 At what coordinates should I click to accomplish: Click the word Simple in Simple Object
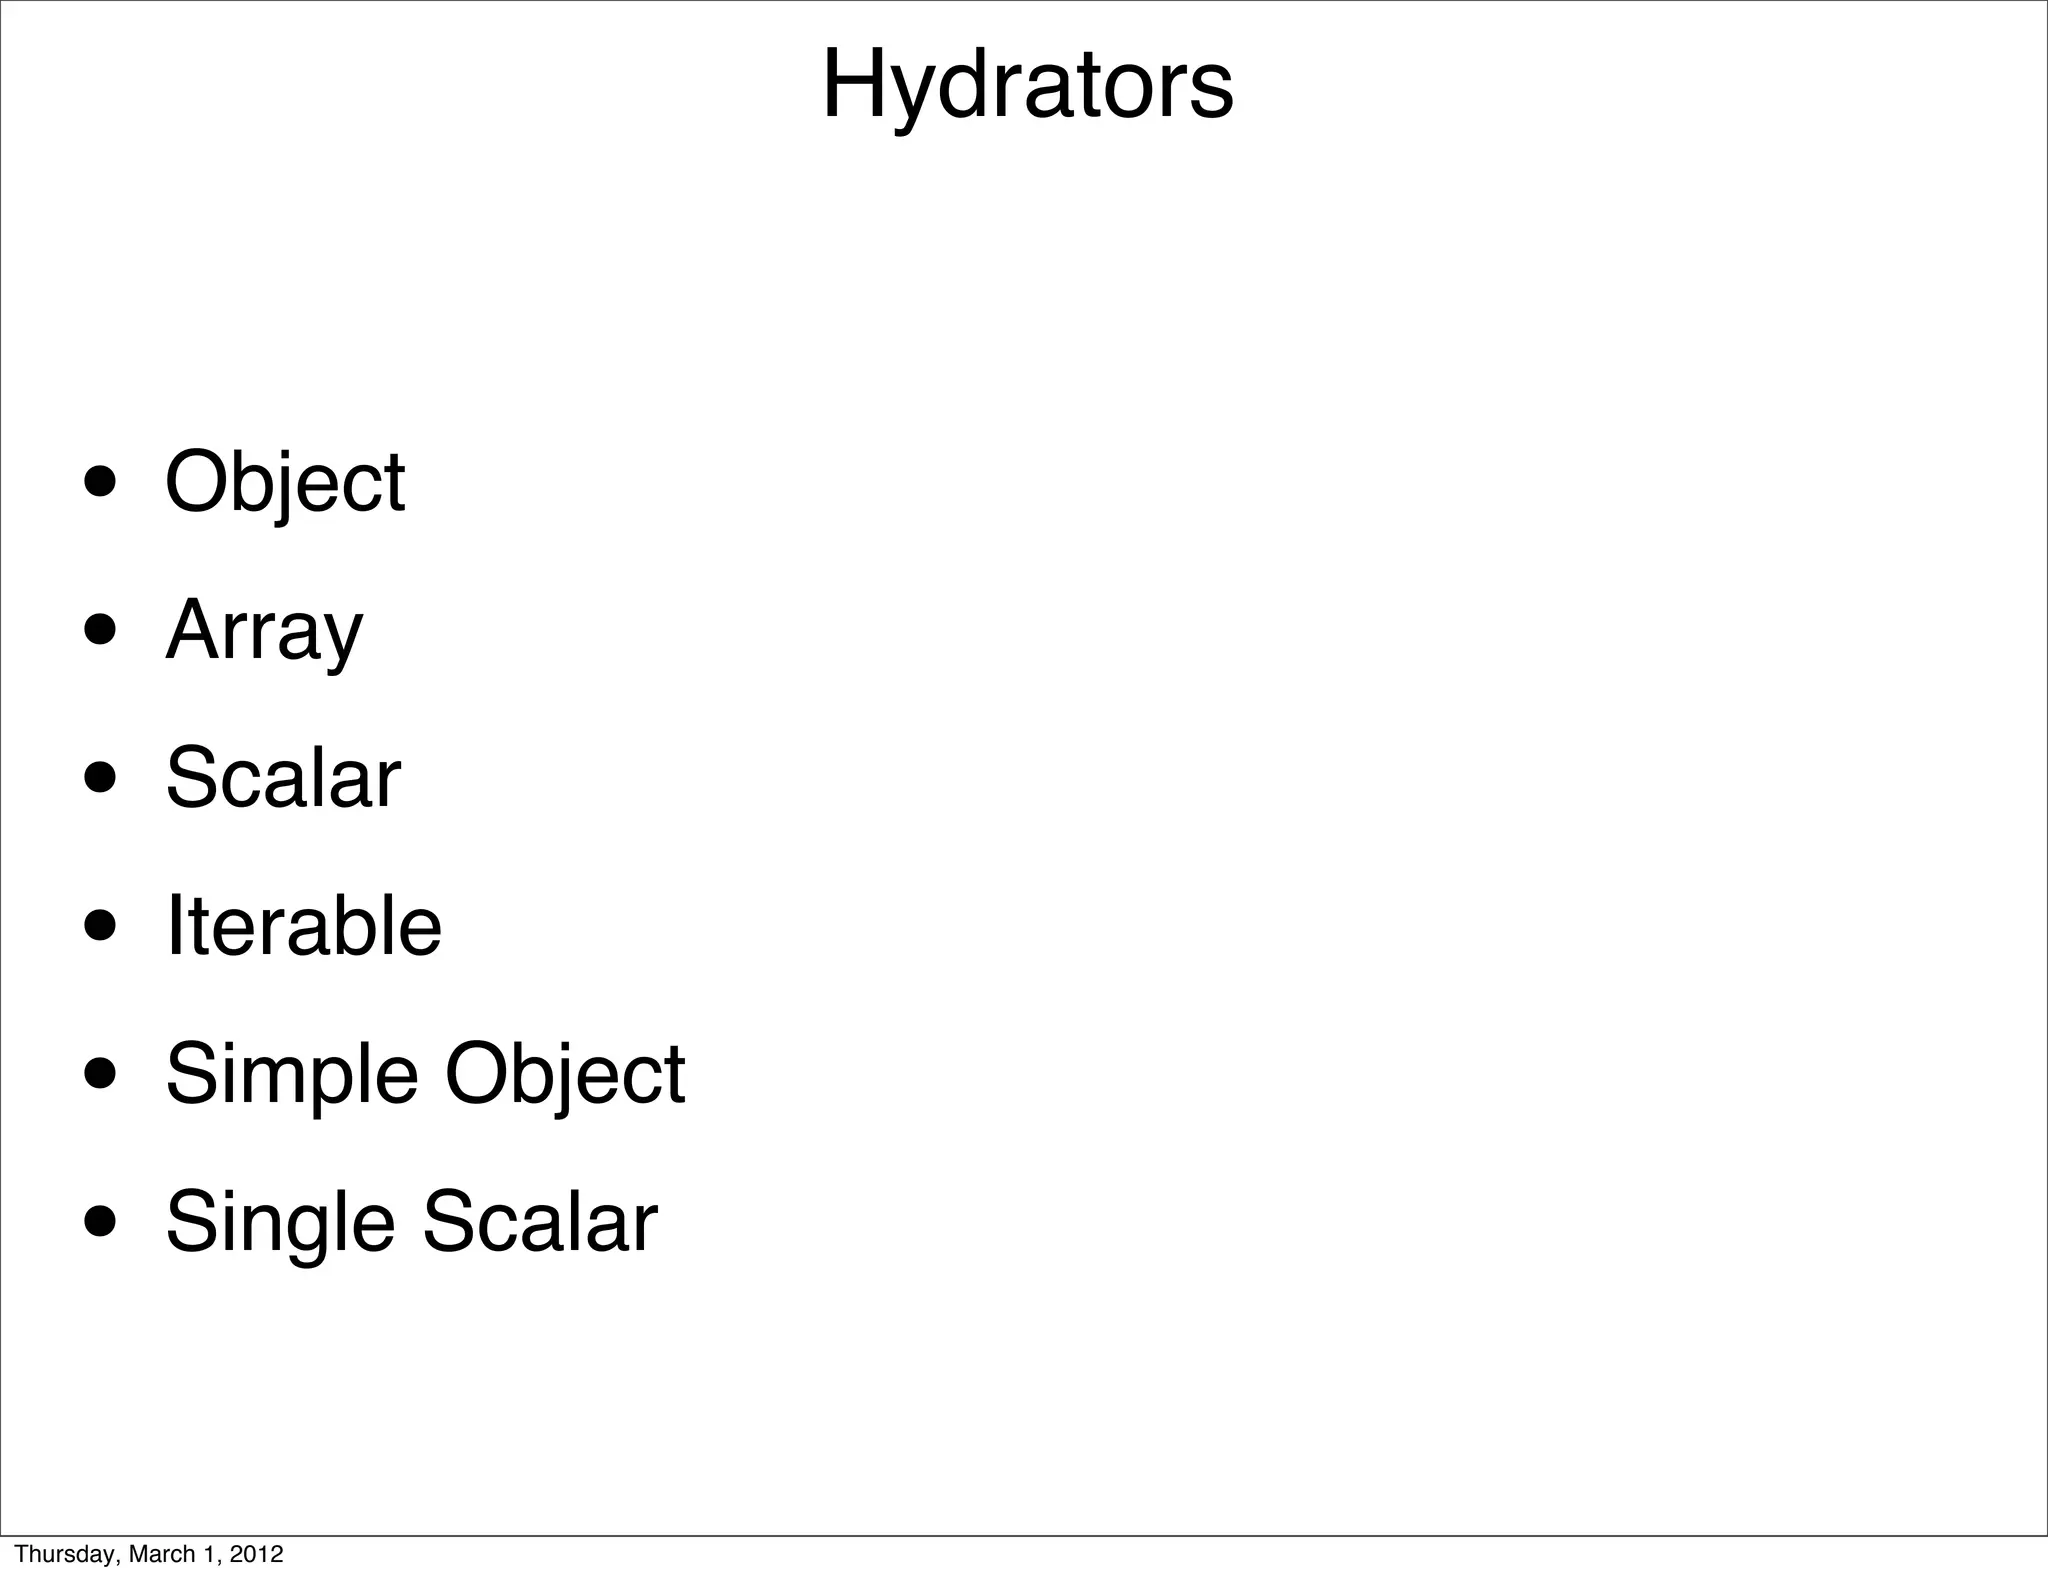pos(292,1077)
